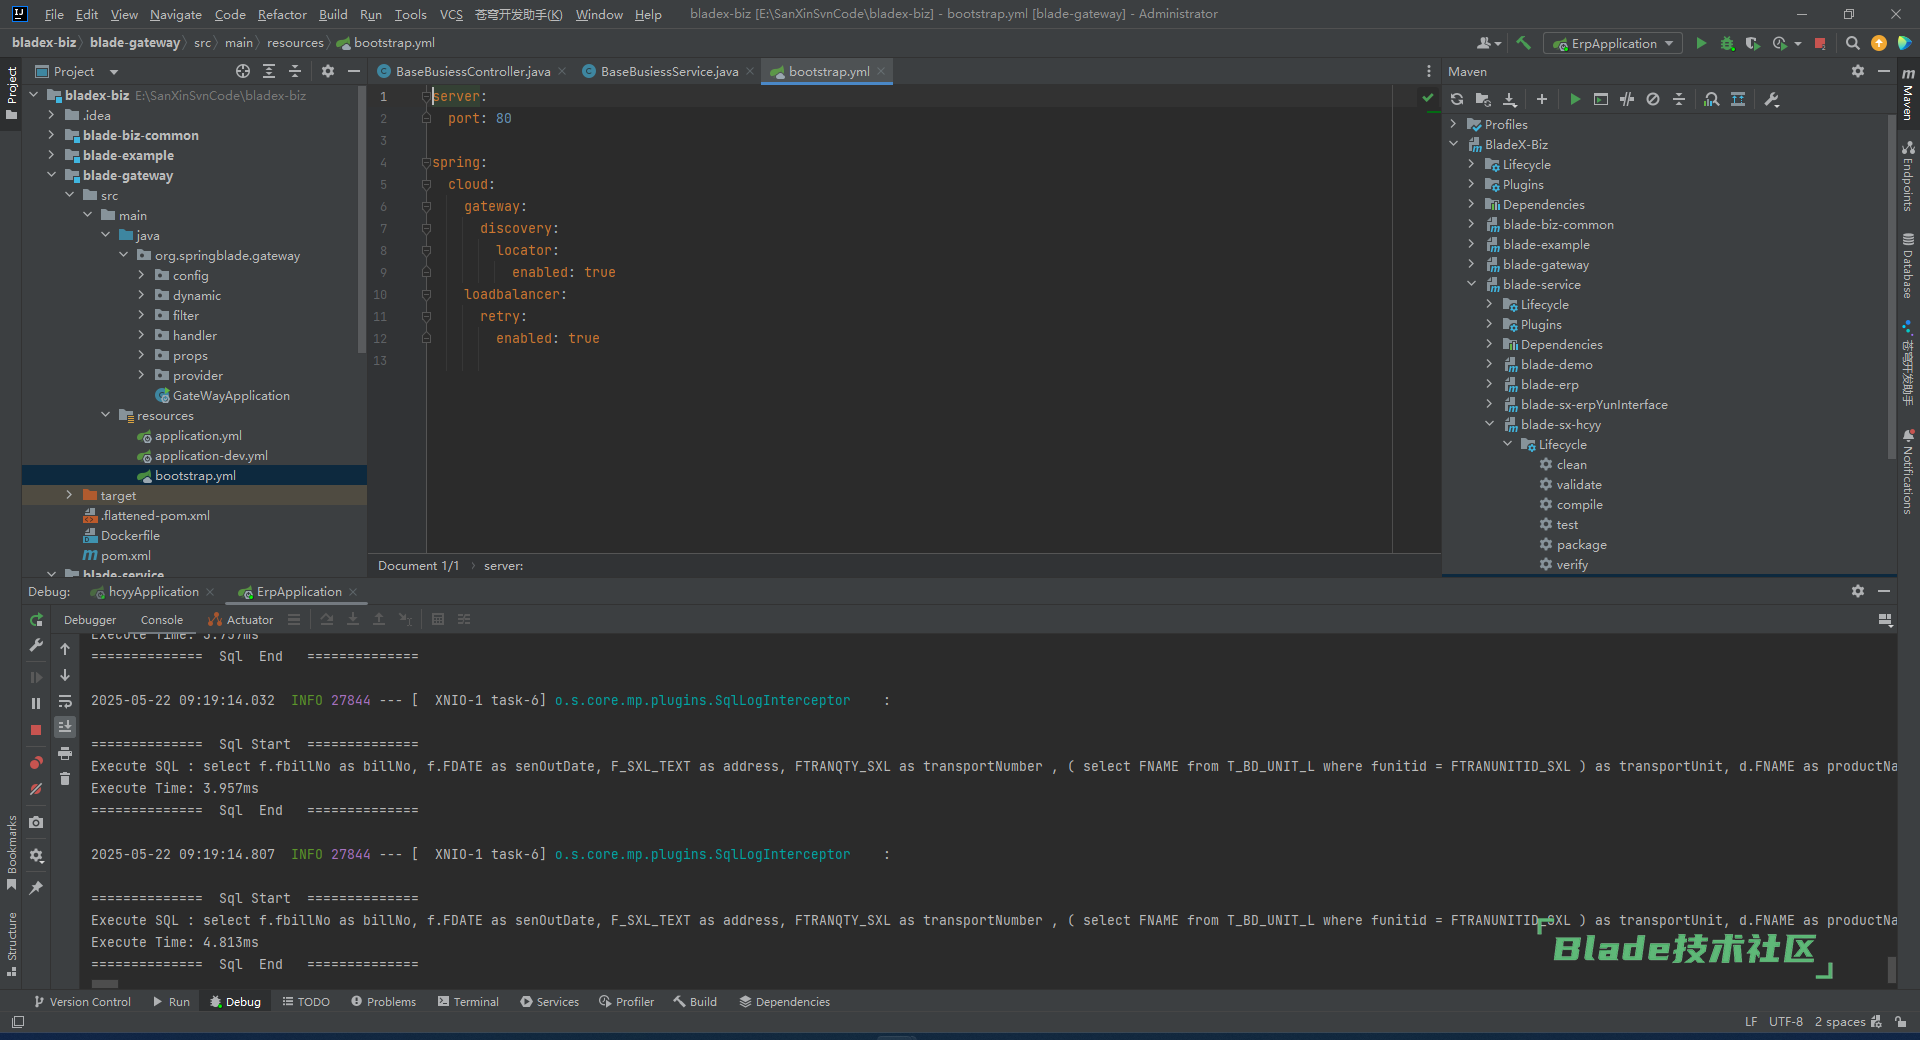The width and height of the screenshot is (1920, 1040).
Task: Click Run with Coverage shield icon
Action: pyautogui.click(x=1752, y=43)
